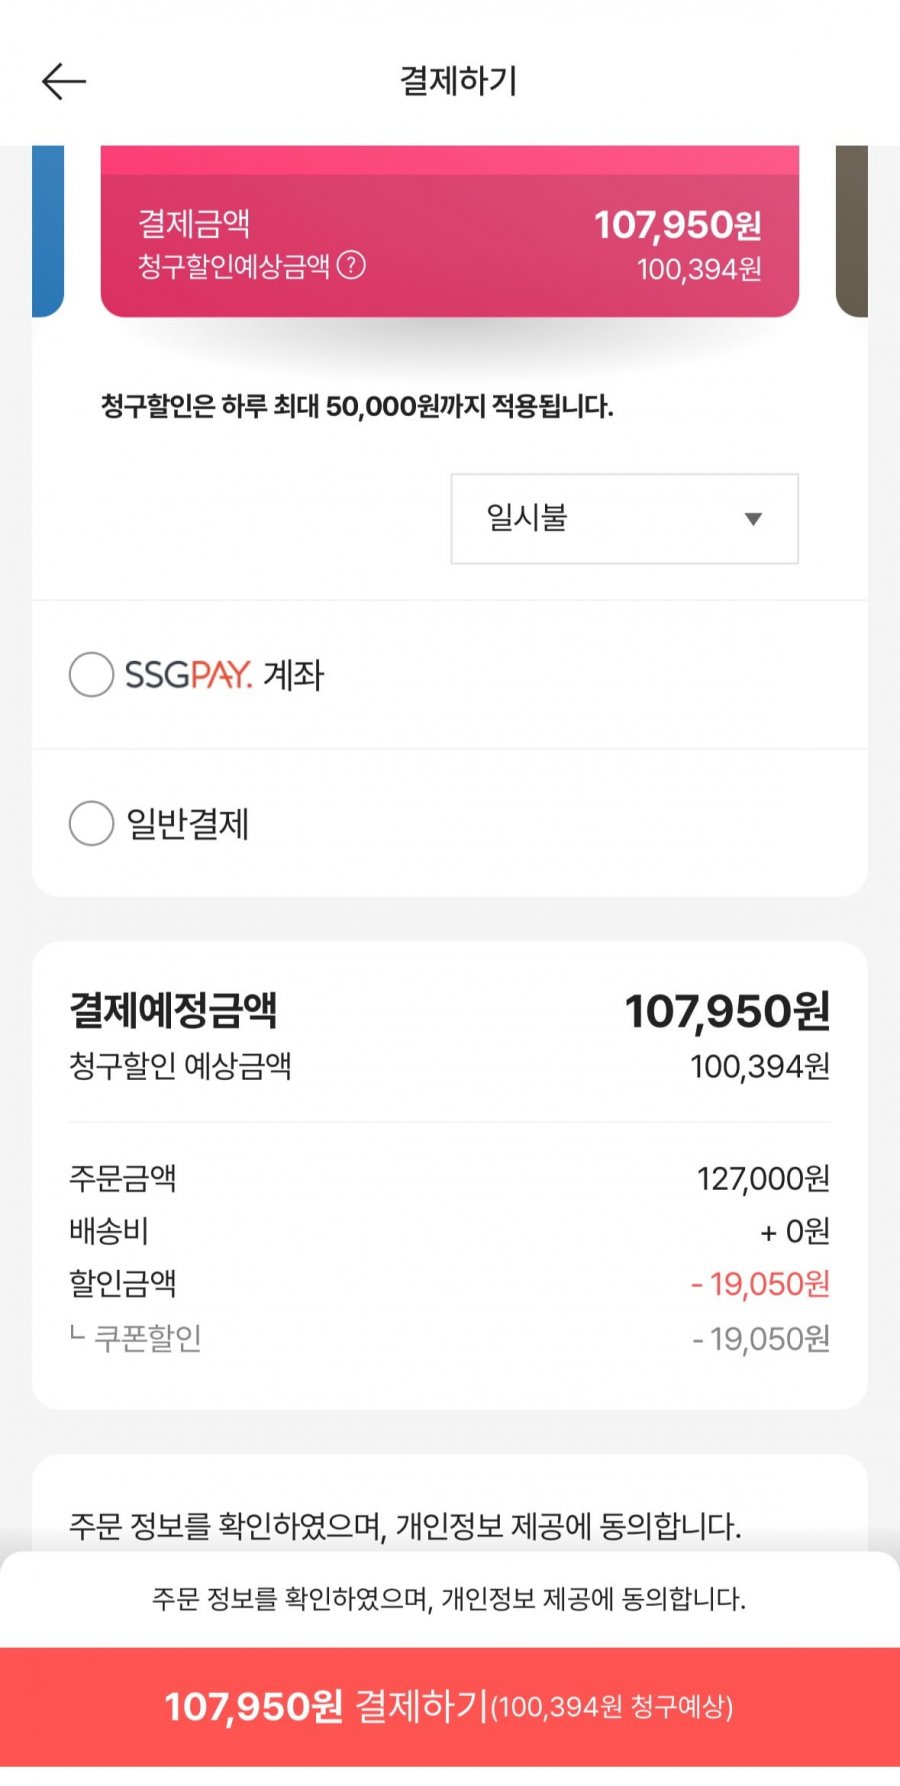Select the 일반결제 radio button
The width and height of the screenshot is (900, 1786).
pyautogui.click(x=91, y=823)
